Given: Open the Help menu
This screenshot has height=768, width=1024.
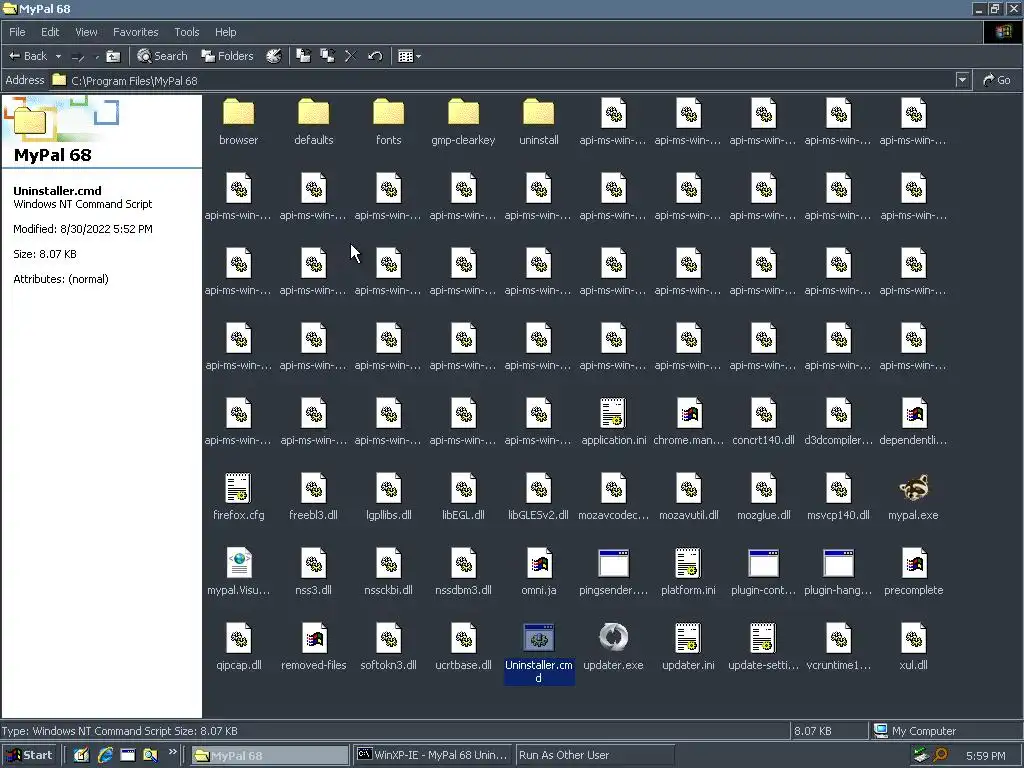Looking at the screenshot, I should pos(226,32).
